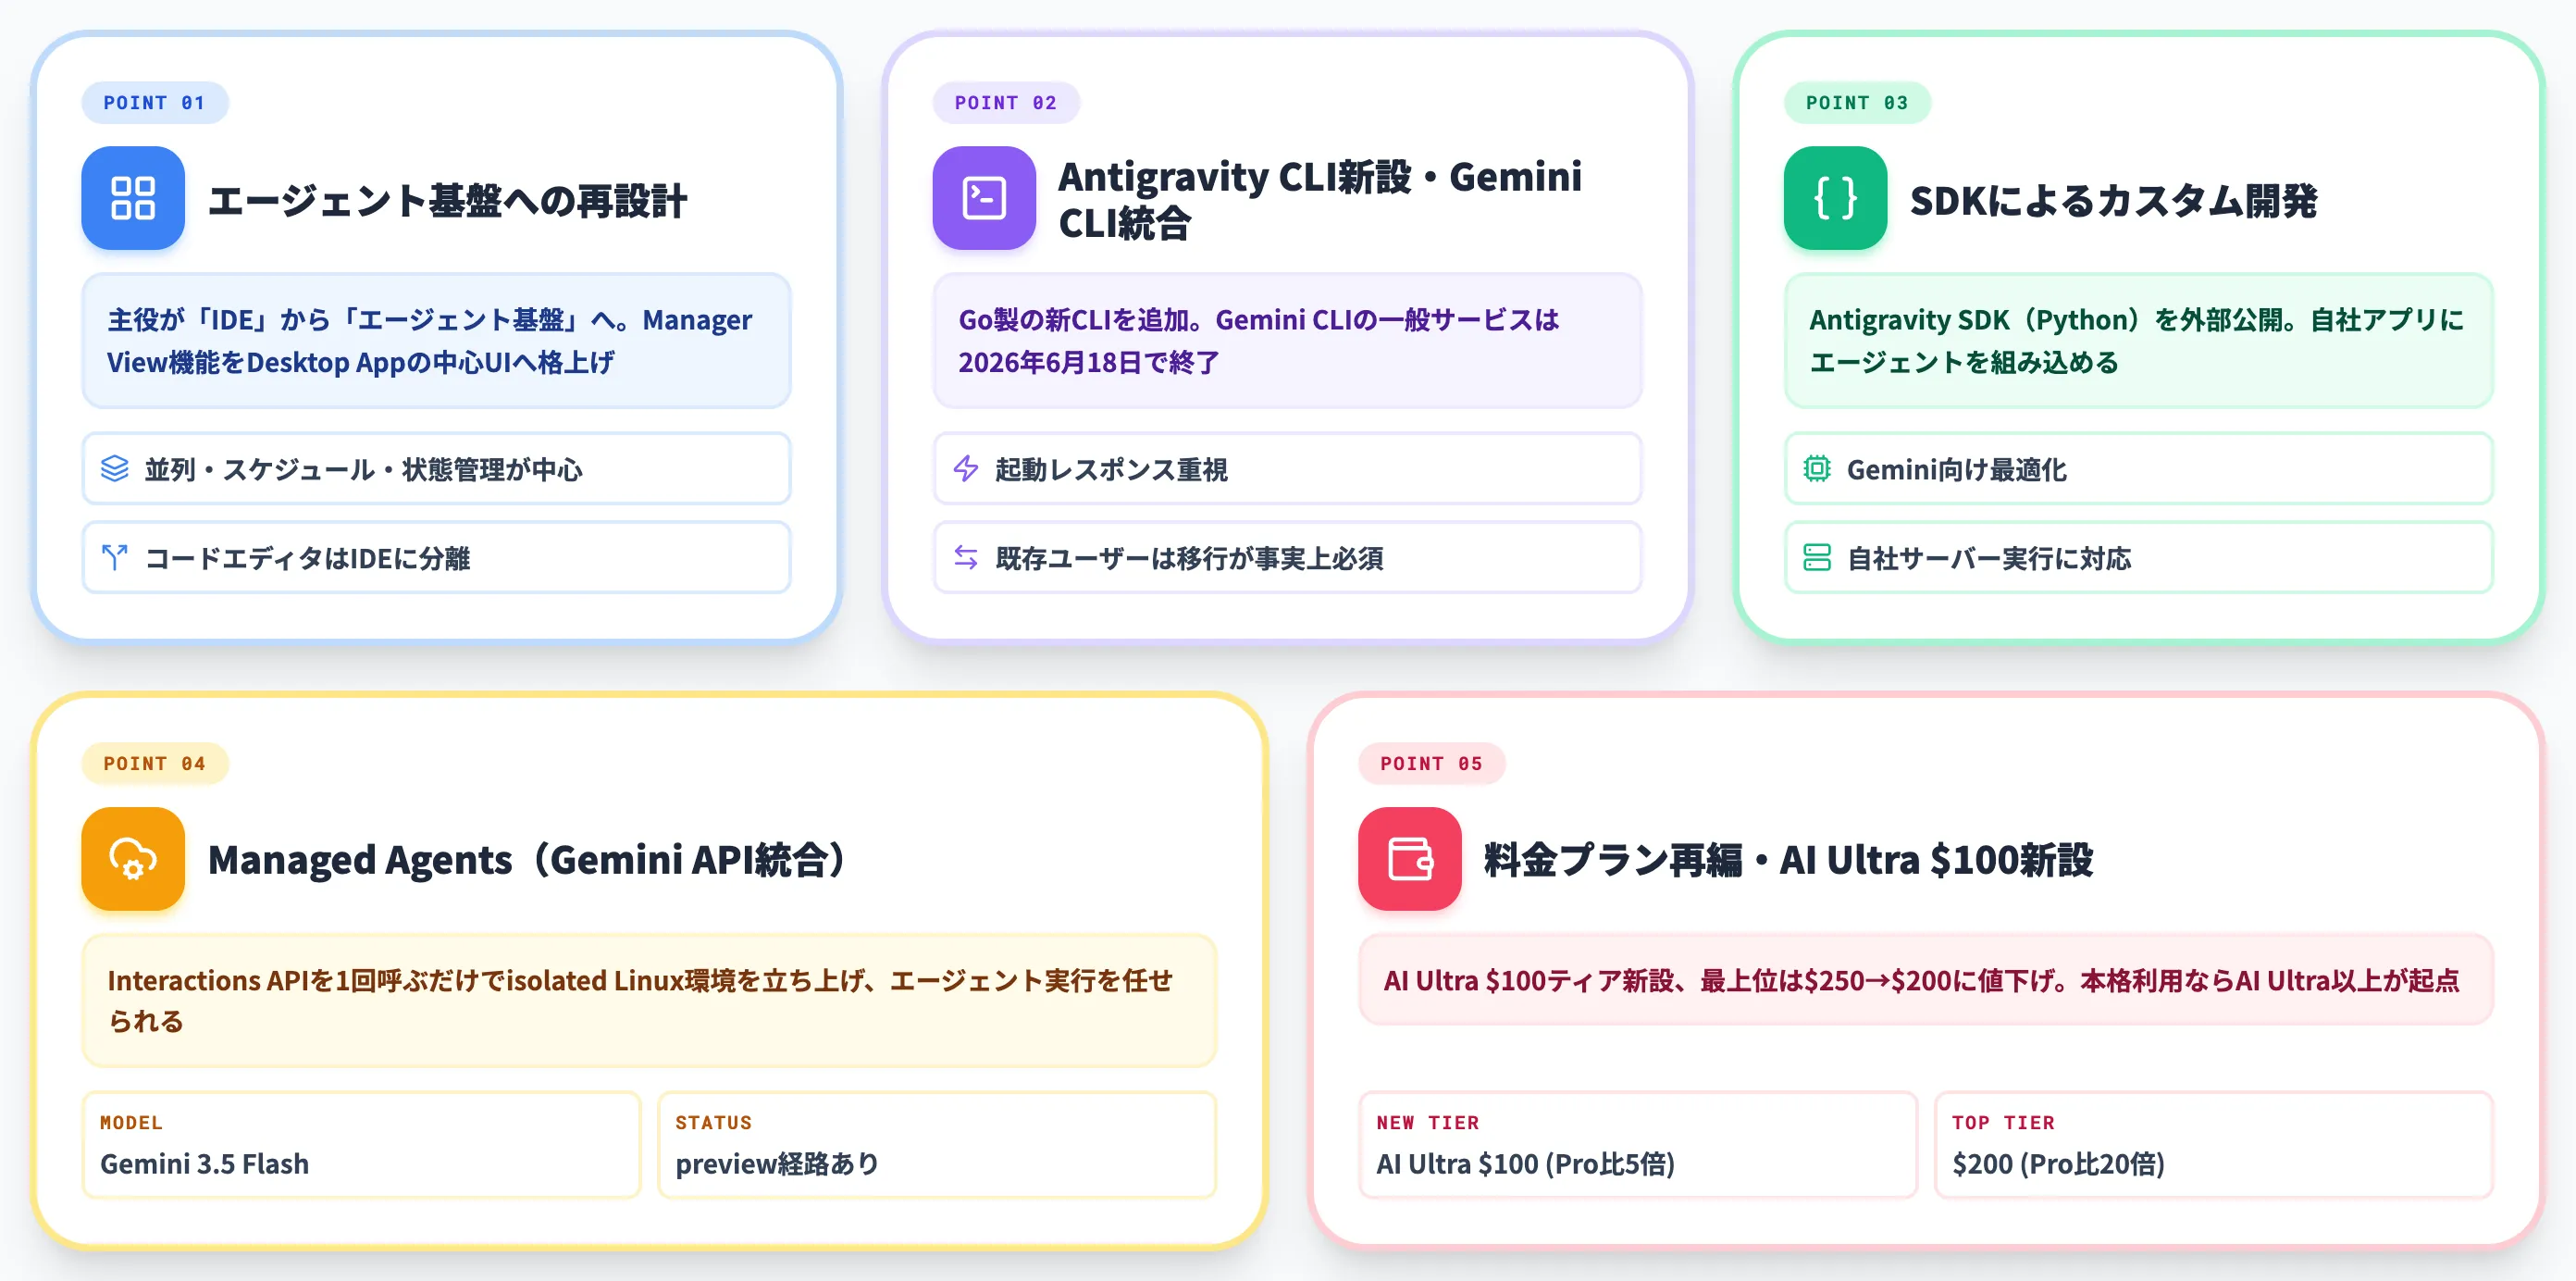
Task: Click heading エージェント基盤への再設計
Action: [x=448, y=200]
